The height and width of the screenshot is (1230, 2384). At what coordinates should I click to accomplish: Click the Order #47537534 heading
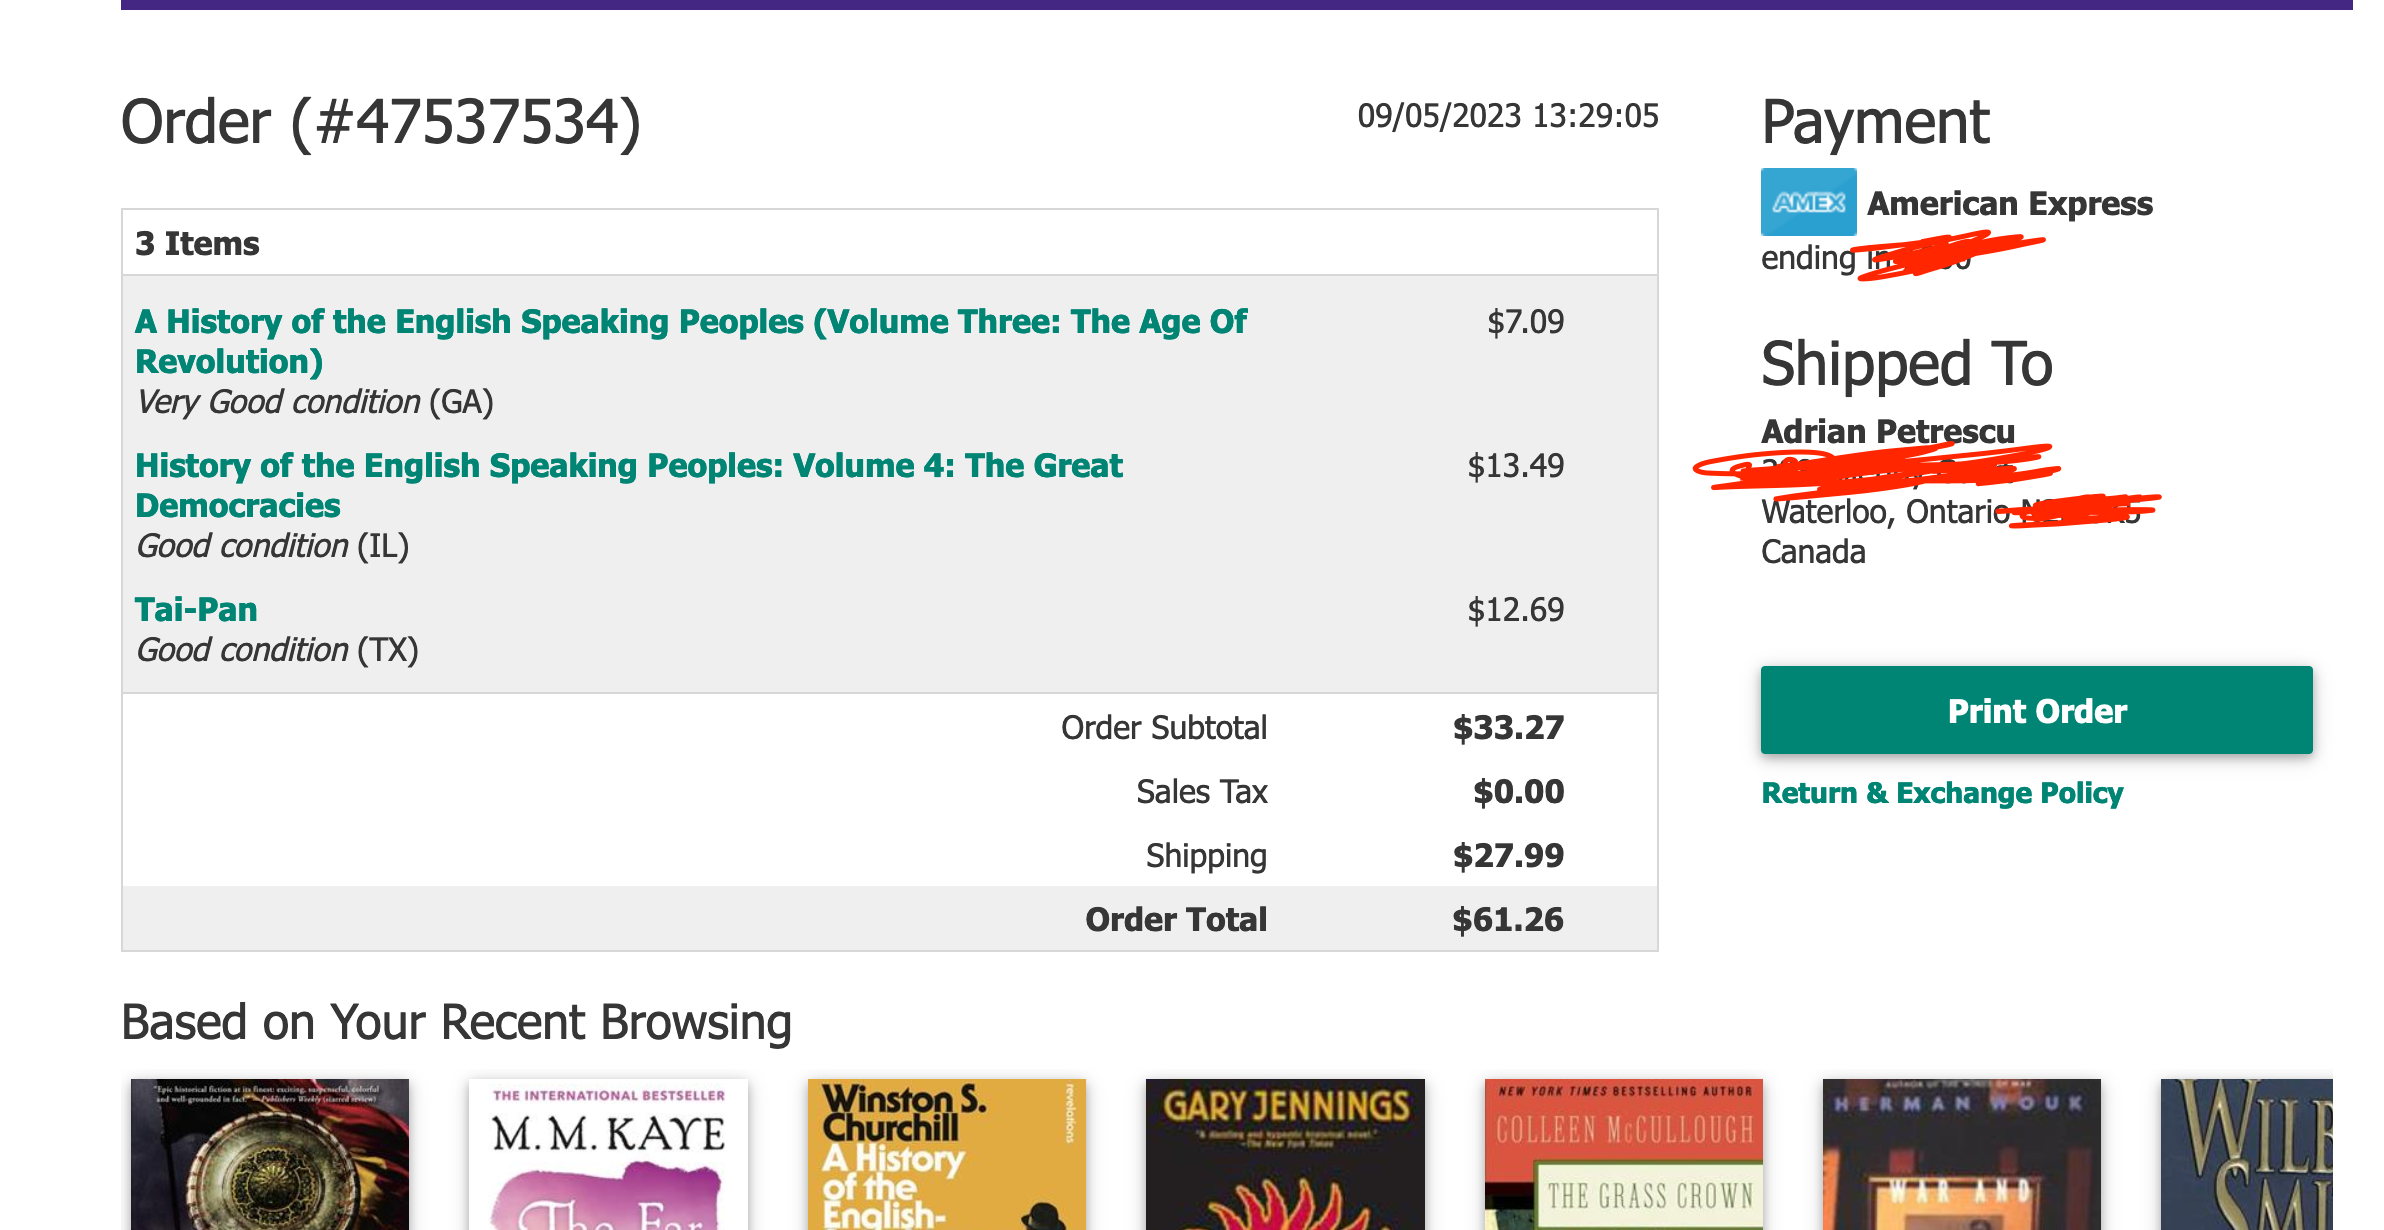pos(381,123)
